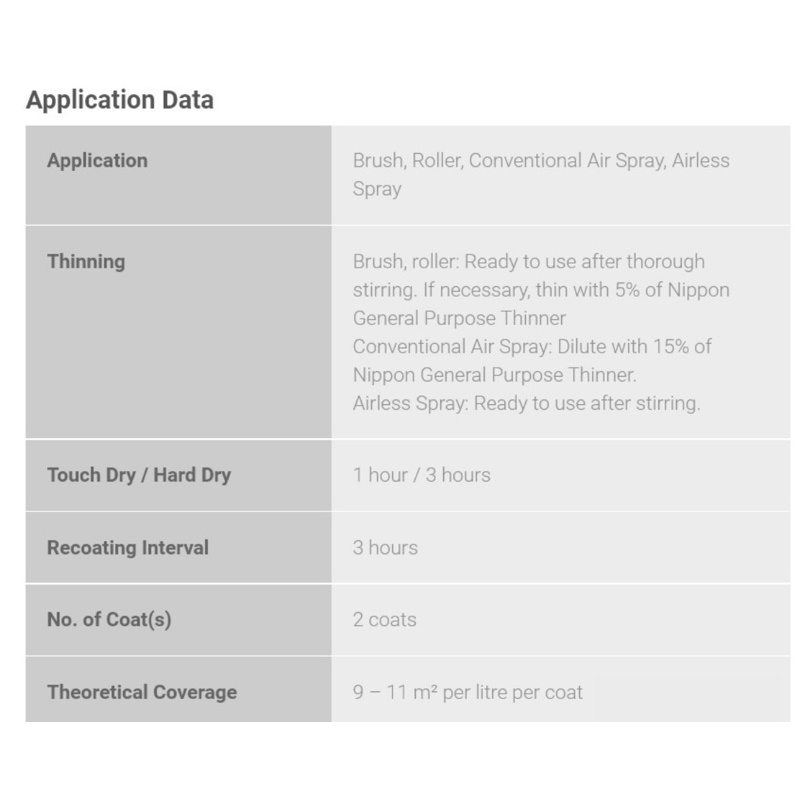
Task: Select the No. of Coat(s) label
Action: pos(109,619)
